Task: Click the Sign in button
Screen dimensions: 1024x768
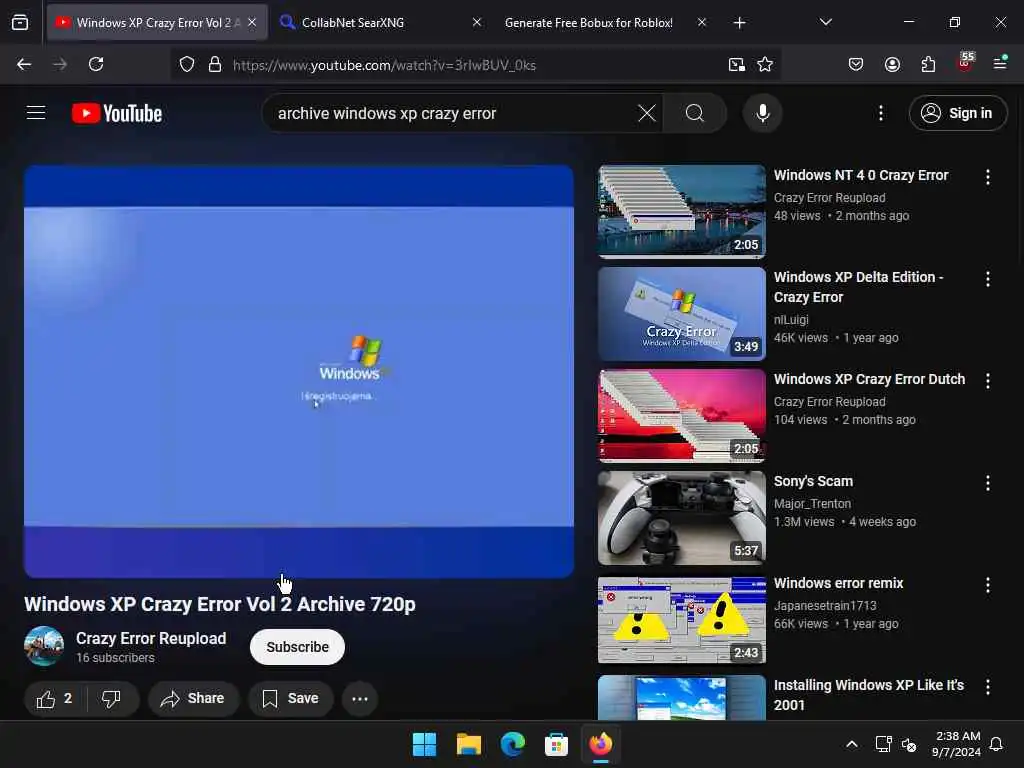Action: coord(957,114)
